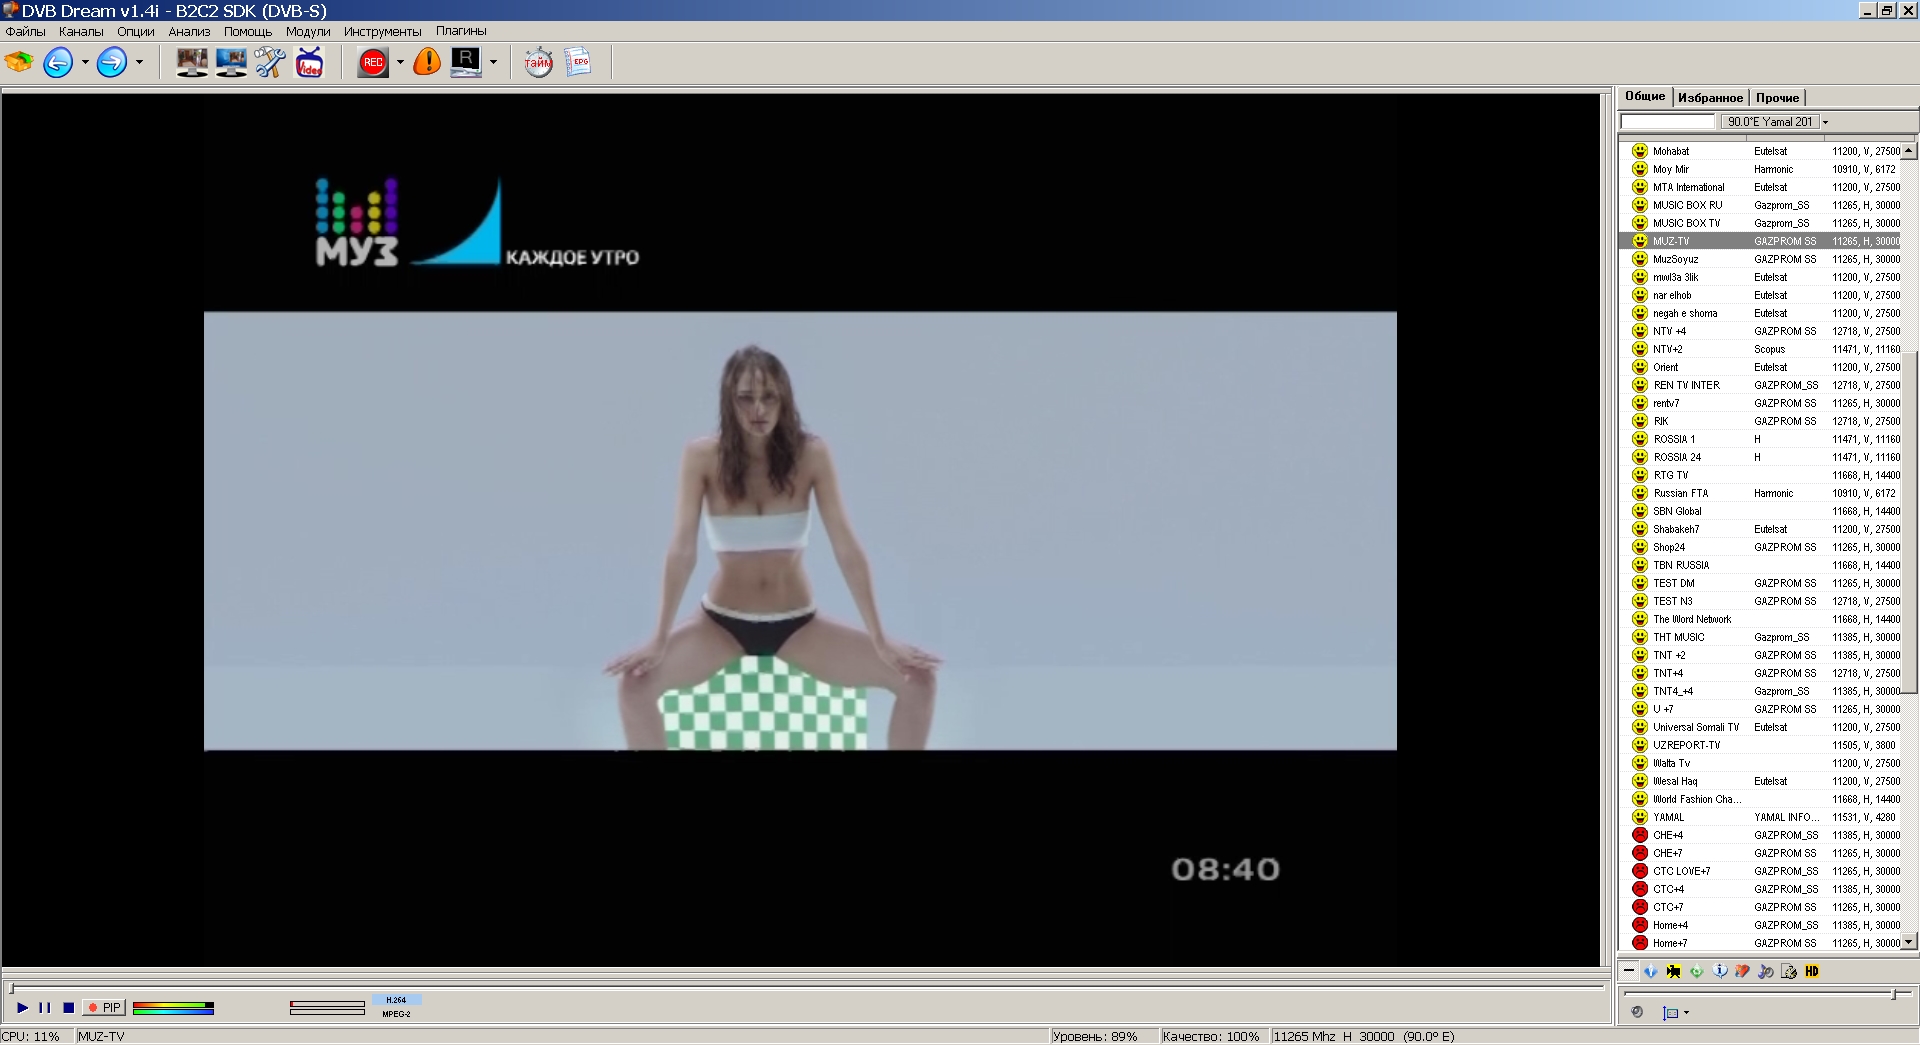Open the Плагины menu
The width and height of the screenshot is (1920, 1045).
[461, 31]
